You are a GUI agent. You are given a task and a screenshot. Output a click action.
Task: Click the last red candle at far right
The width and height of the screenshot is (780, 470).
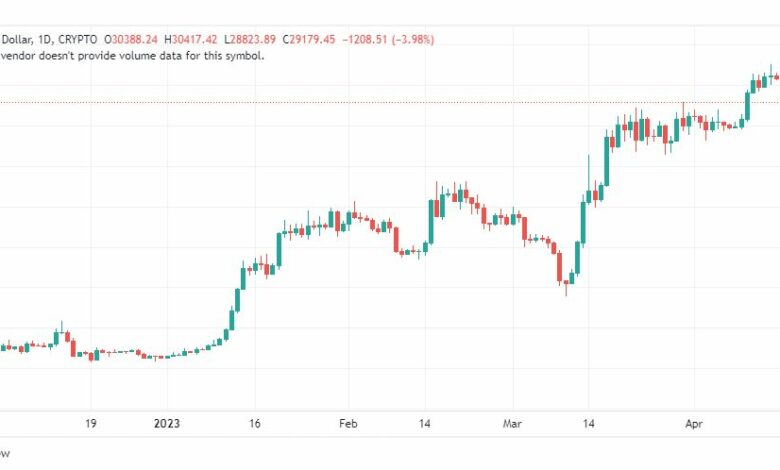pos(777,78)
